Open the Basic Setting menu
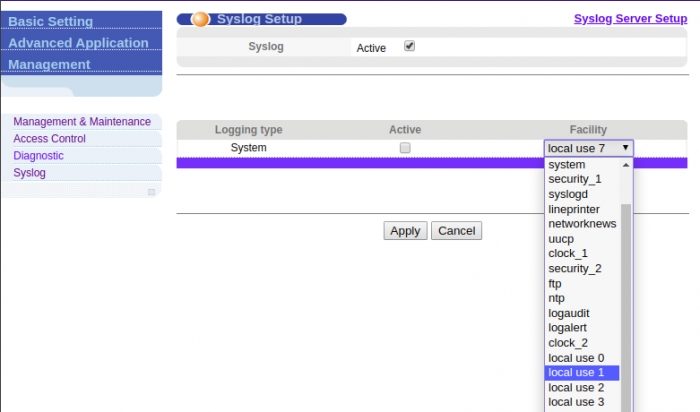700x412 pixels. (x=50, y=21)
